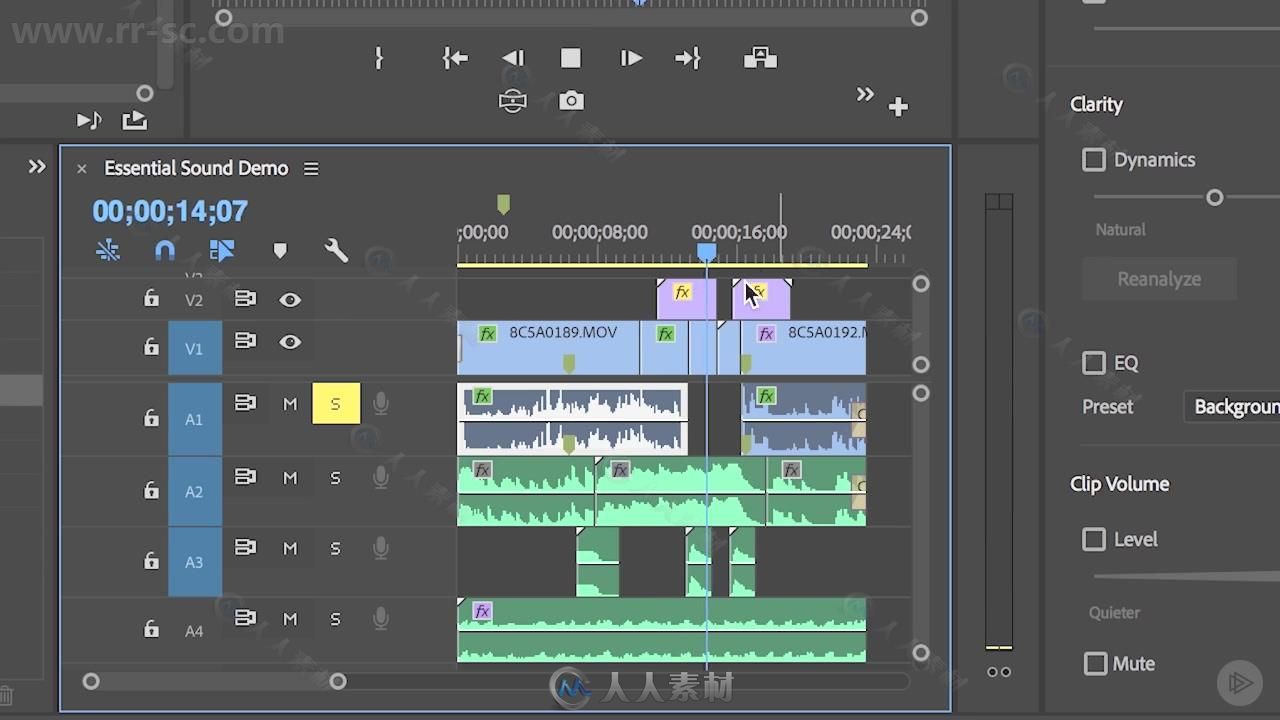
Task: Click the timecode 00;00;14;07 field
Action: tap(170, 211)
